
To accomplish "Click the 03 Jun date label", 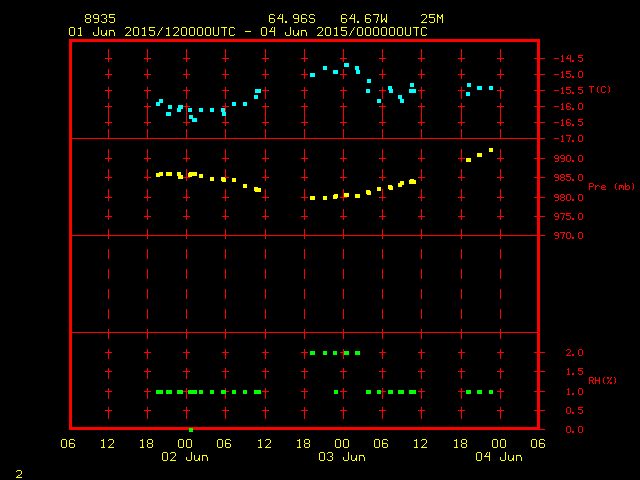I will pos(342,457).
